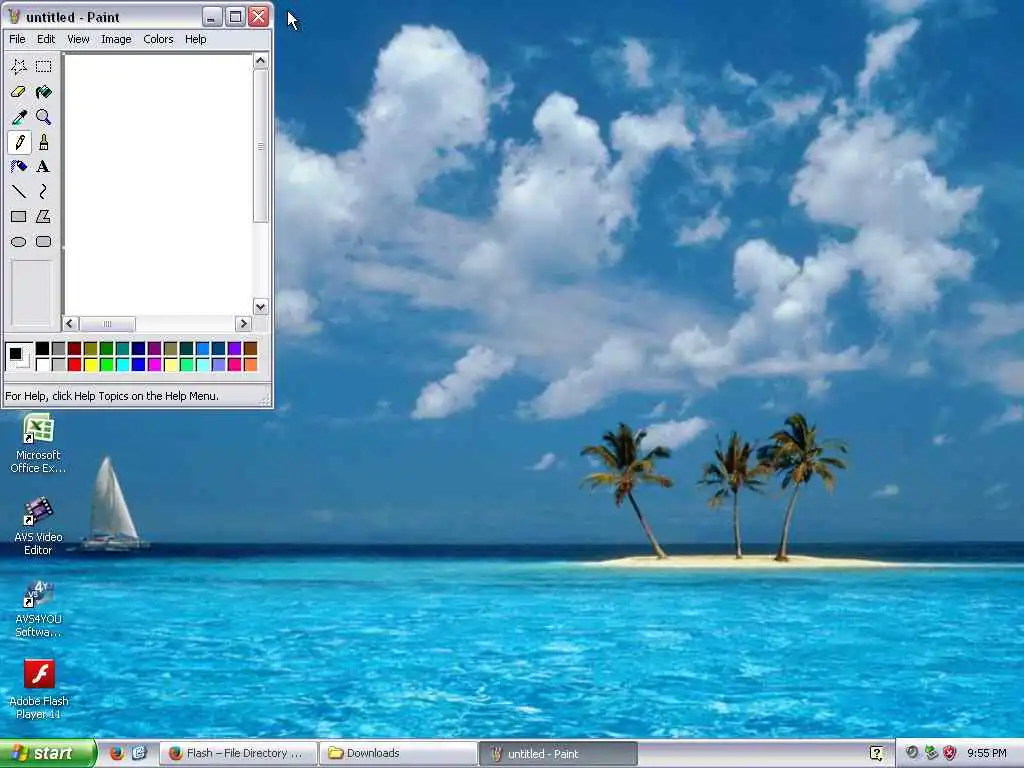Select the Free-Form Select tool
Image resolution: width=1024 pixels, height=768 pixels.
[18, 66]
